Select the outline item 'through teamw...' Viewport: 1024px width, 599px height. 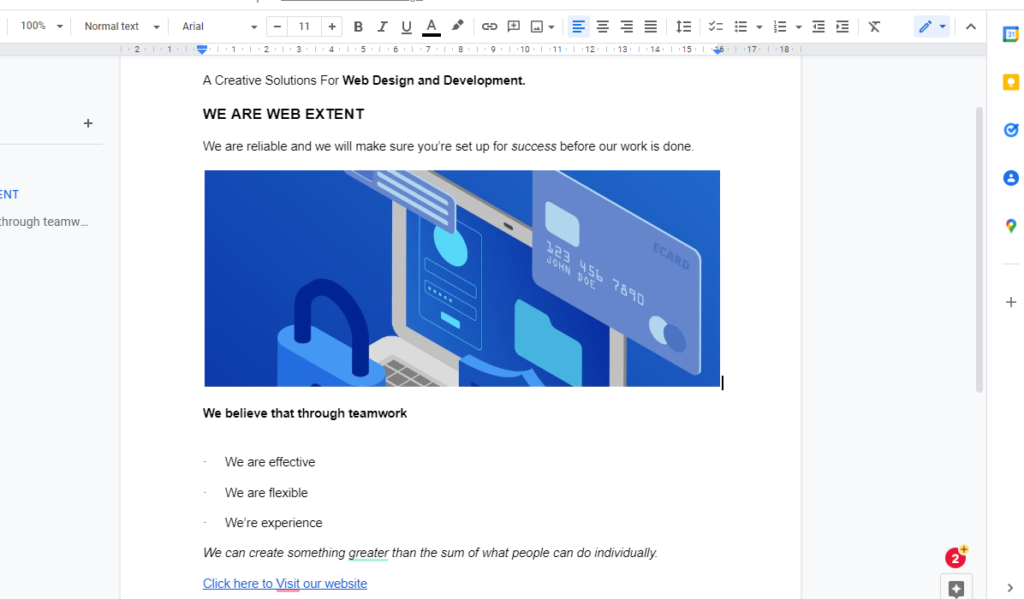[x=44, y=222]
